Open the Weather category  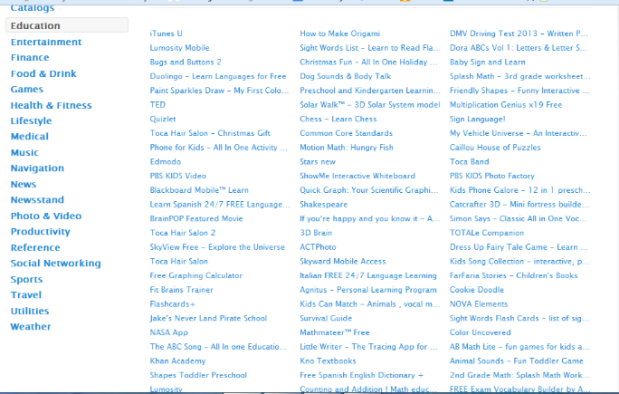pos(31,326)
